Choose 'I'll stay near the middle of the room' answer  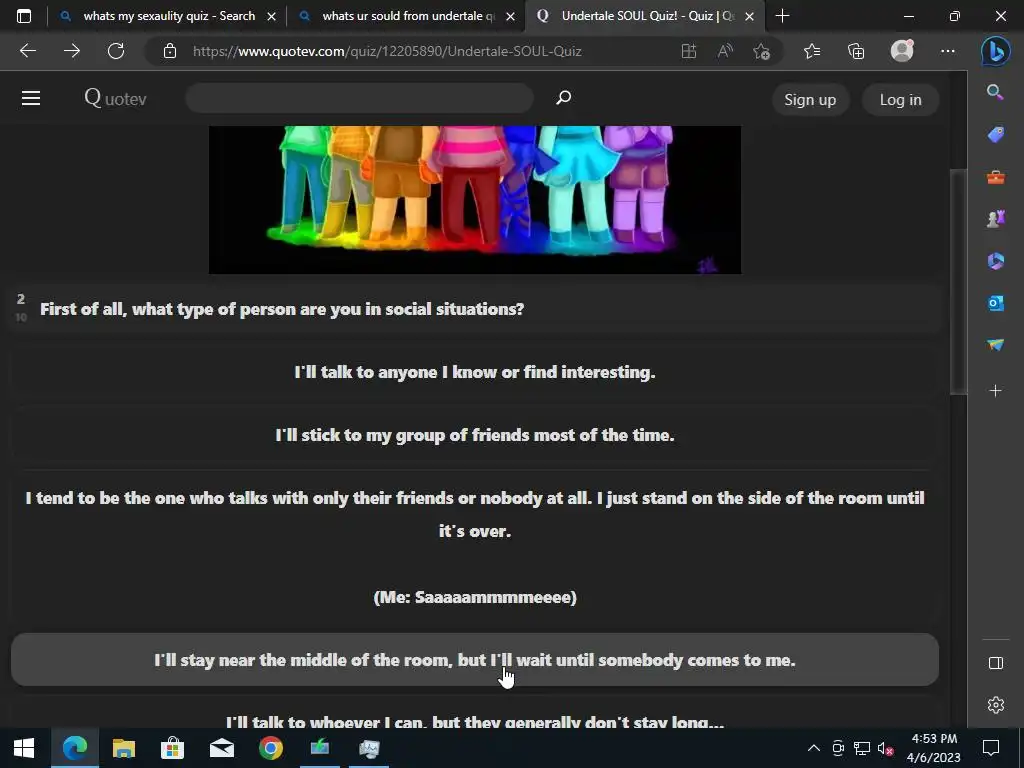coord(475,660)
